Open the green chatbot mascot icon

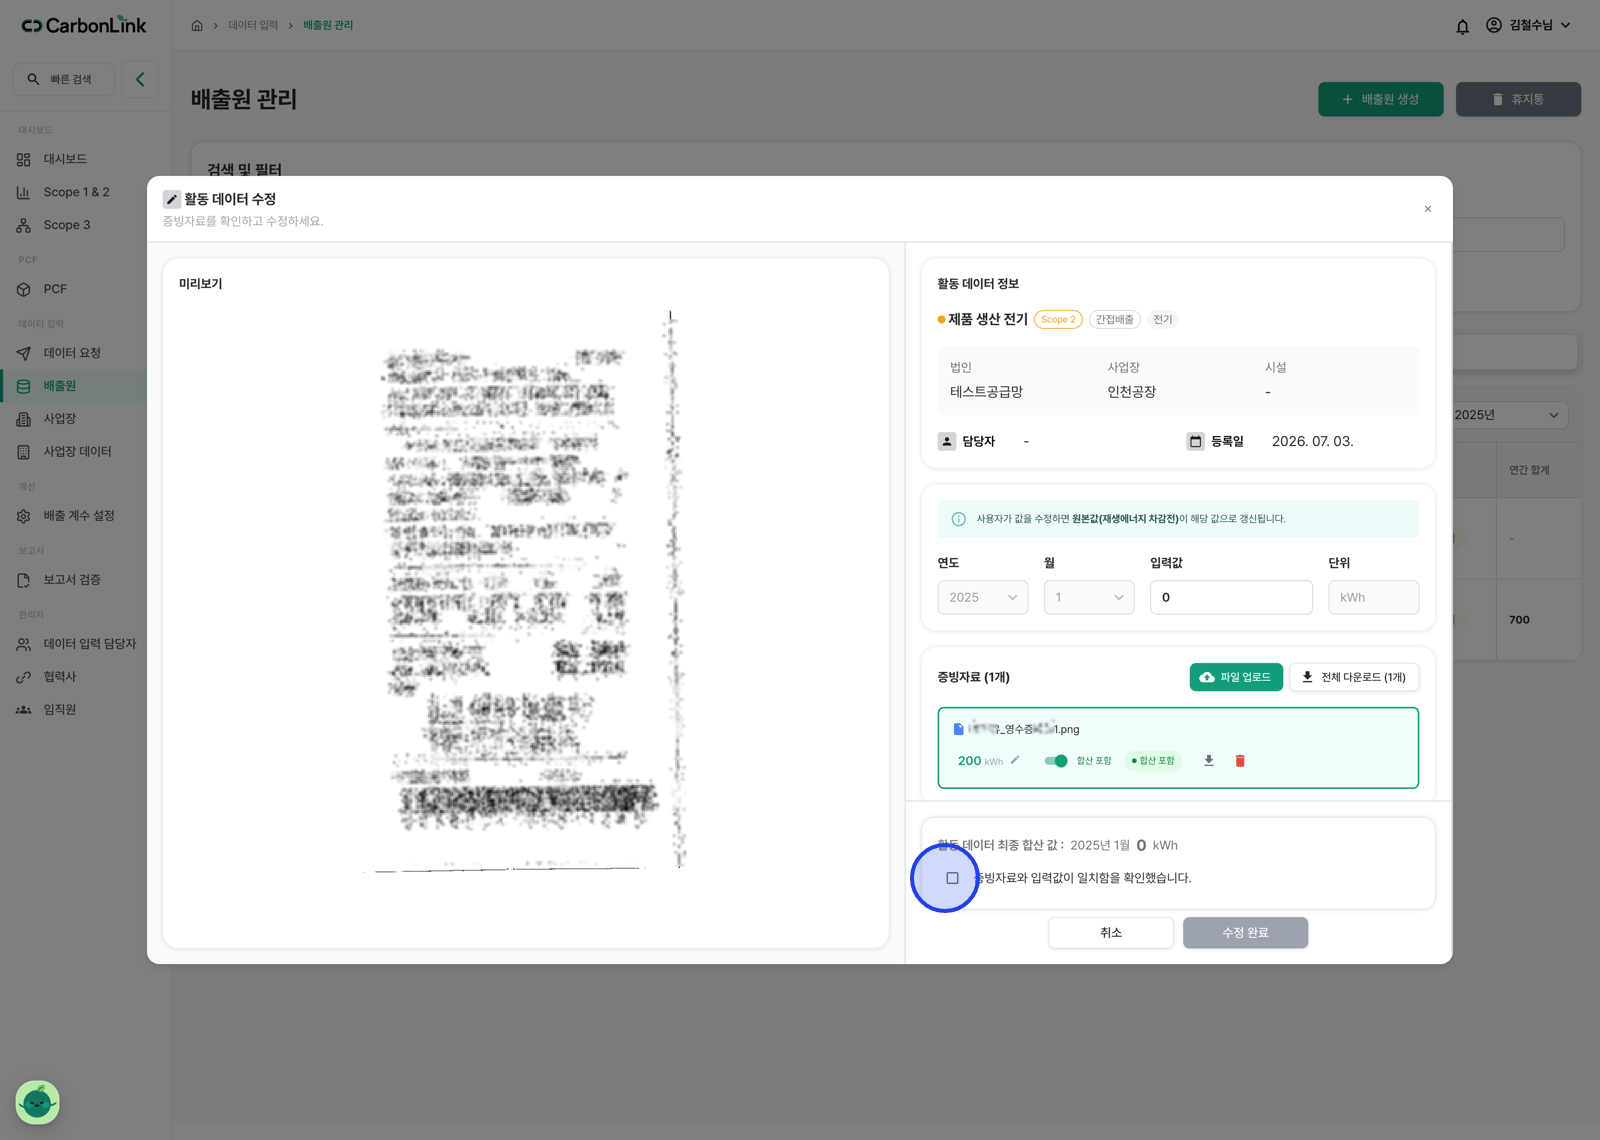tap(38, 1102)
